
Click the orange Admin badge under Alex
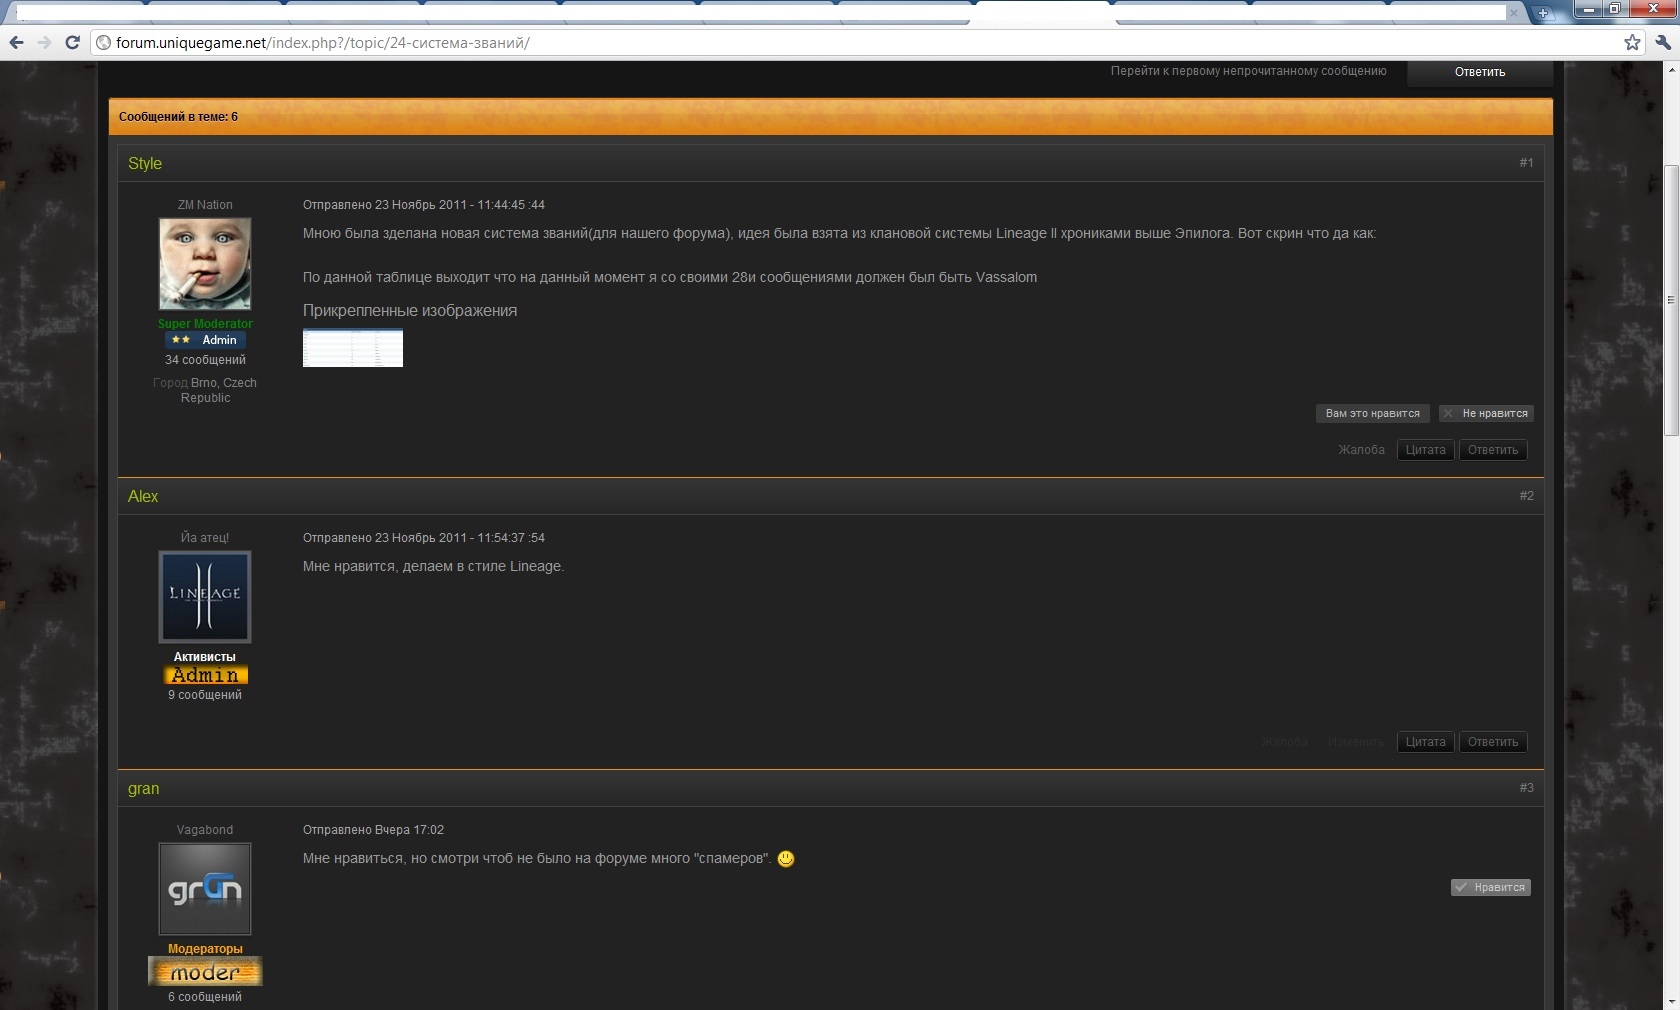205,675
